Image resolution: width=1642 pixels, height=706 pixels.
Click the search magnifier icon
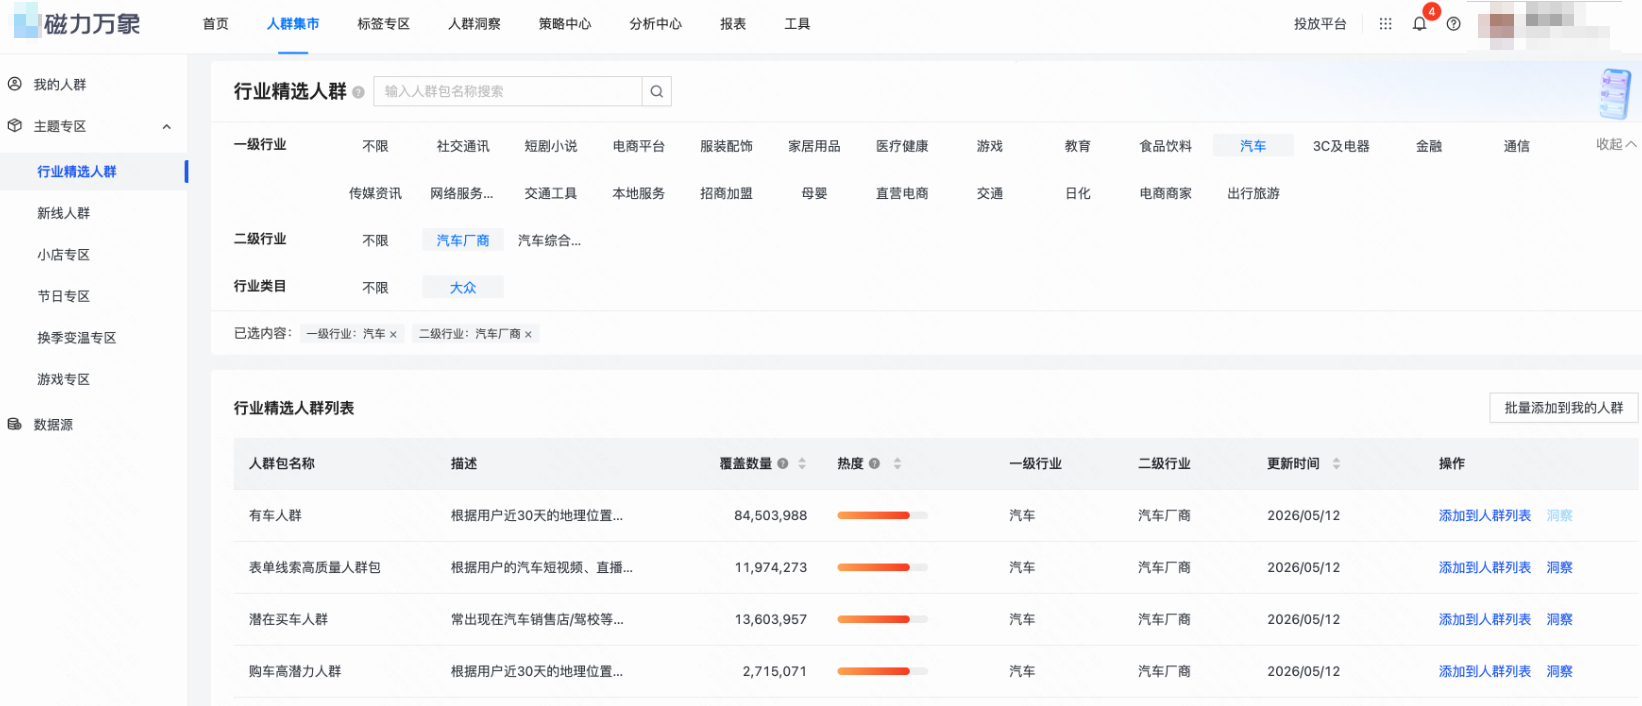pyautogui.click(x=656, y=91)
